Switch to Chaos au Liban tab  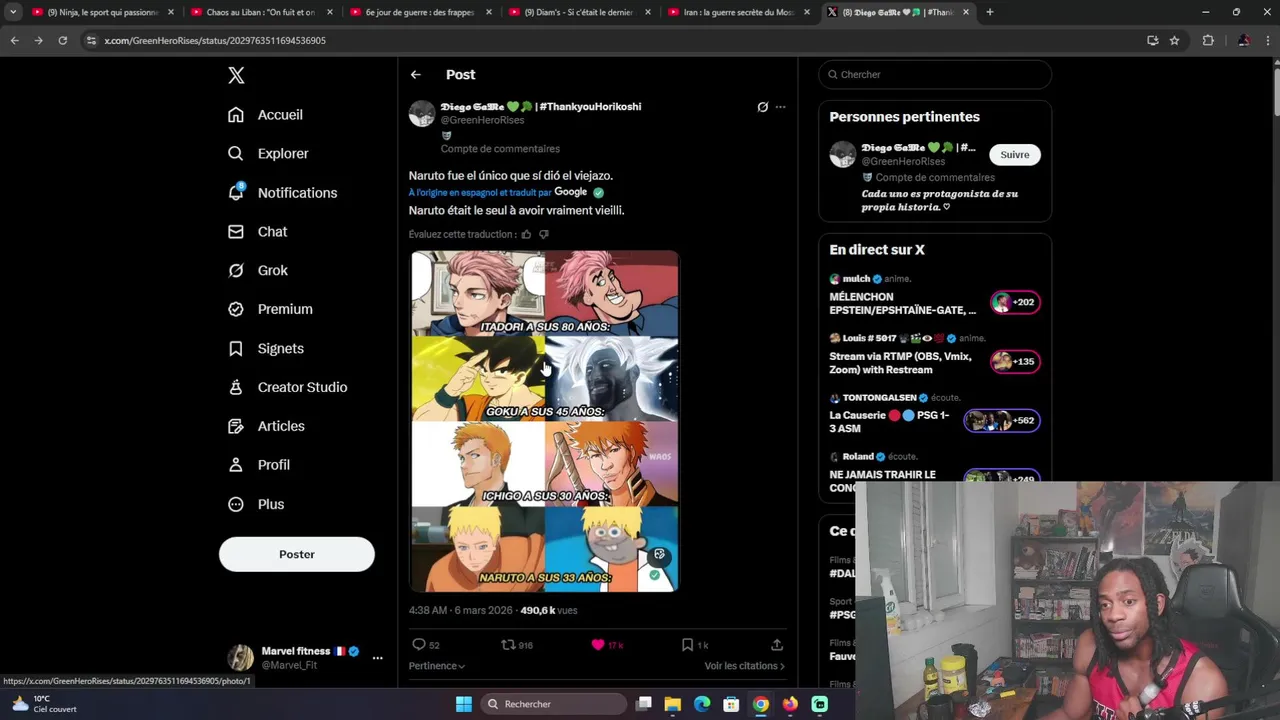[x=262, y=12]
